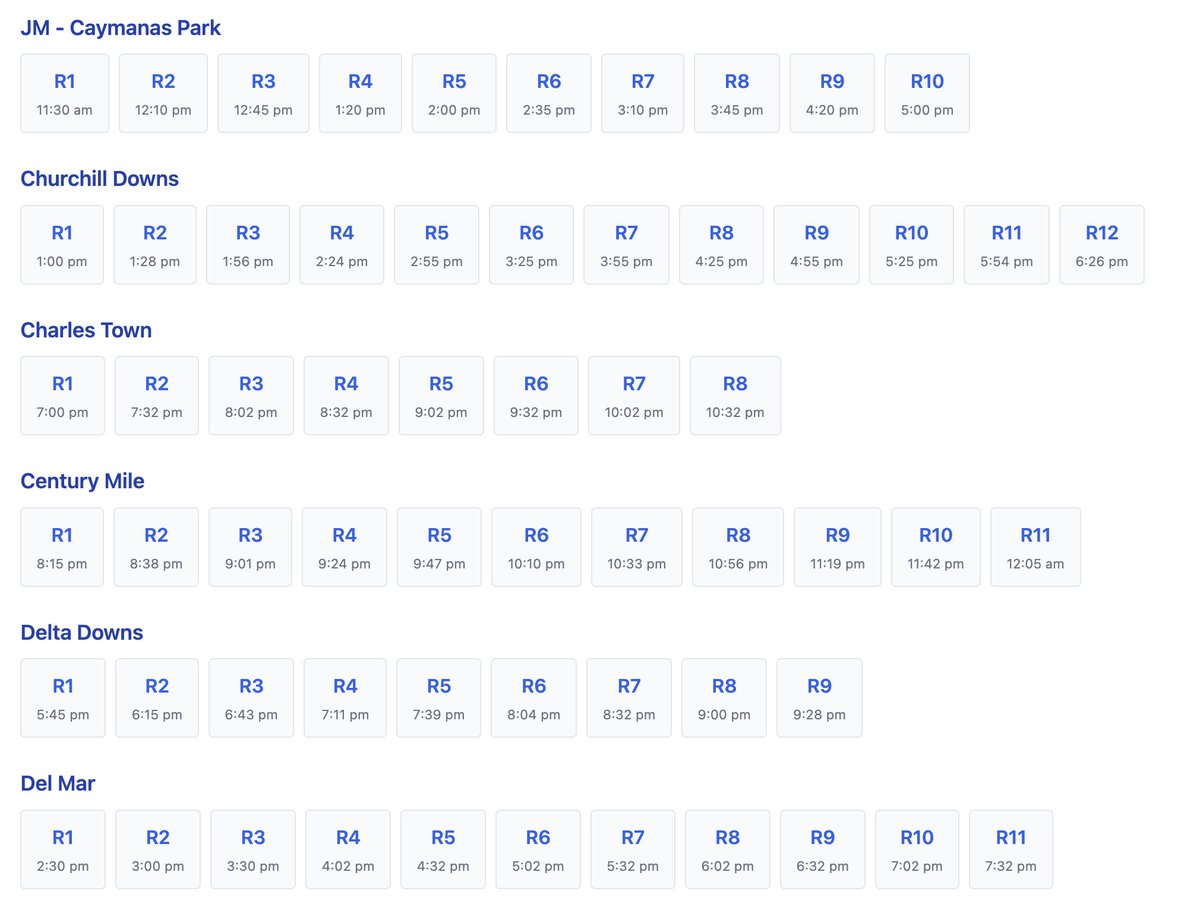Open Century Mile R1 at 8:15 pm
1200x910 pixels.
pyautogui.click(x=62, y=547)
